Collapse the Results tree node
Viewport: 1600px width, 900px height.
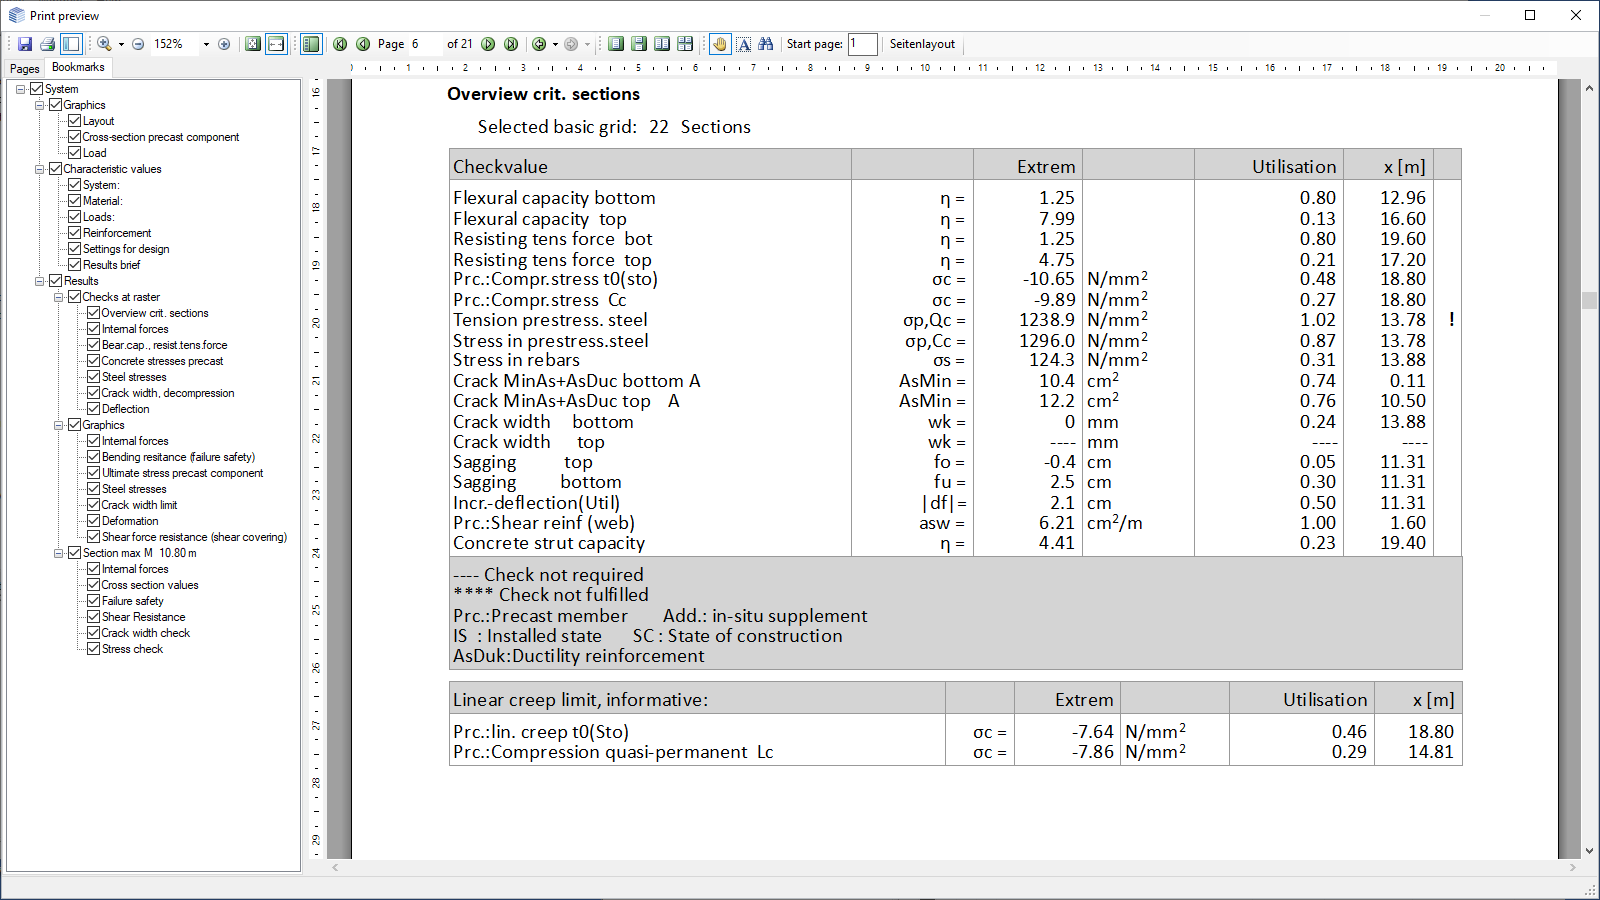(40, 281)
